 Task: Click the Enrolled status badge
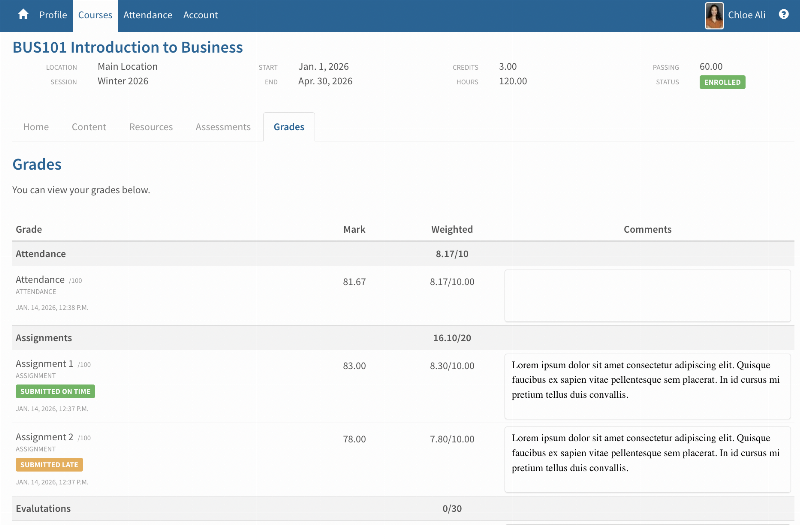click(x=722, y=82)
